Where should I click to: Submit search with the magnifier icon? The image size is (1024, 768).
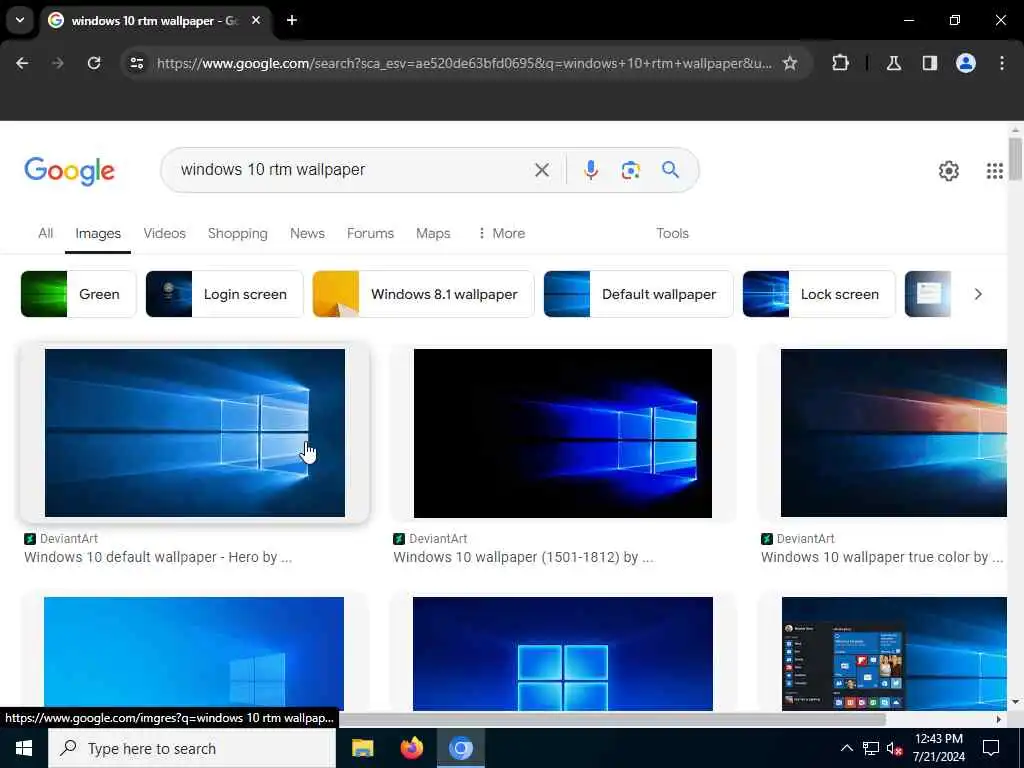point(670,170)
